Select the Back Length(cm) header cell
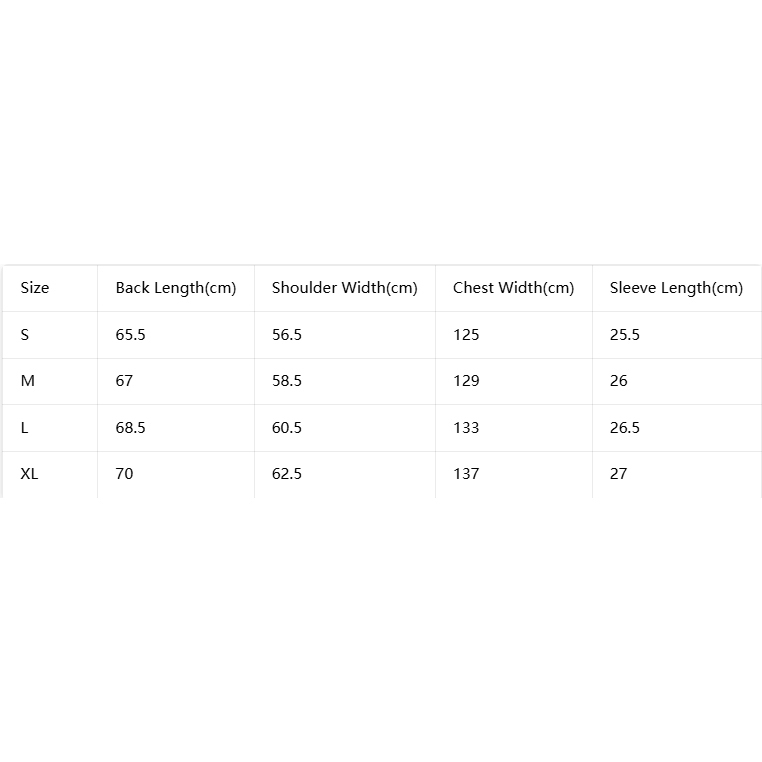This screenshot has width=762, height=762. pos(175,288)
